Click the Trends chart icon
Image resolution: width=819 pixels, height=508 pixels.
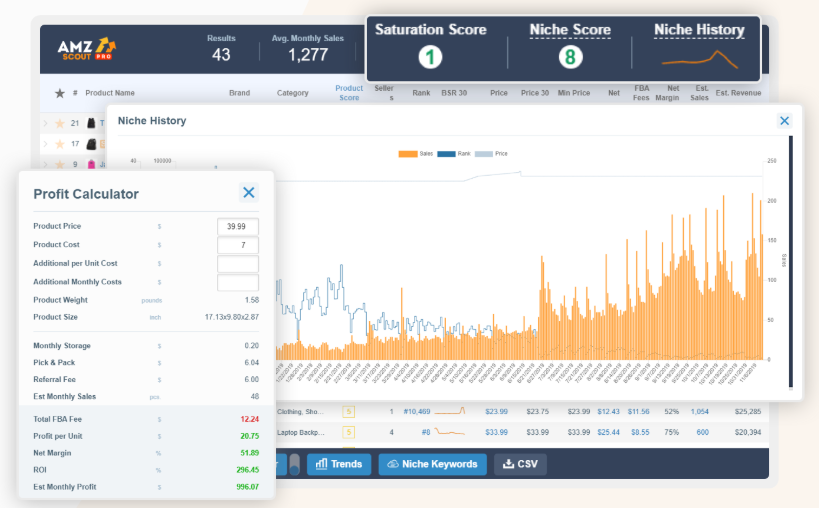point(322,464)
